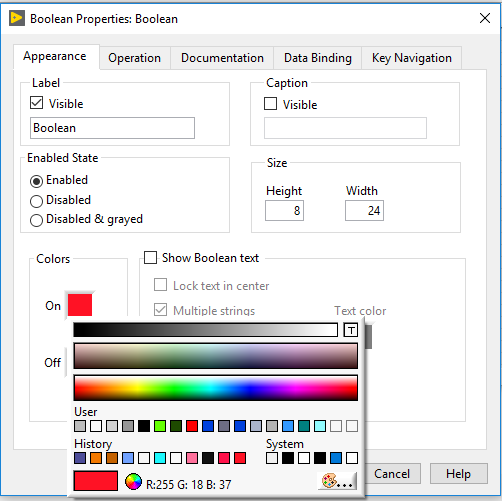The width and height of the screenshot is (502, 501).
Task: Open the Data Binding tab
Action: 318,58
